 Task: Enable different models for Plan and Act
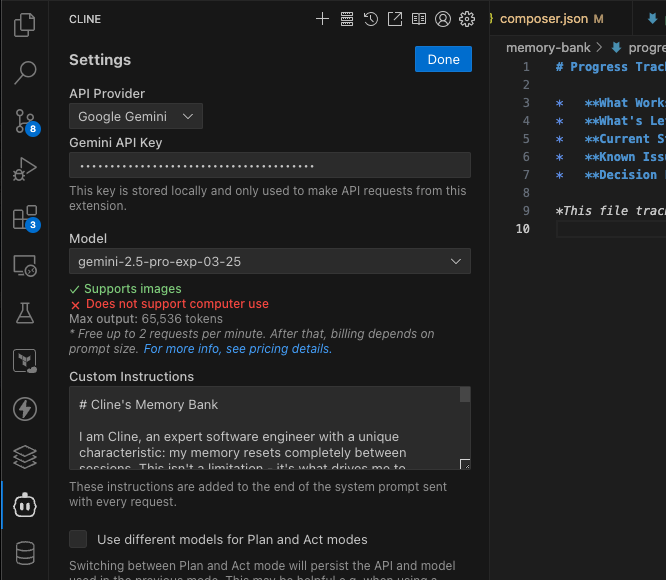tap(78, 539)
